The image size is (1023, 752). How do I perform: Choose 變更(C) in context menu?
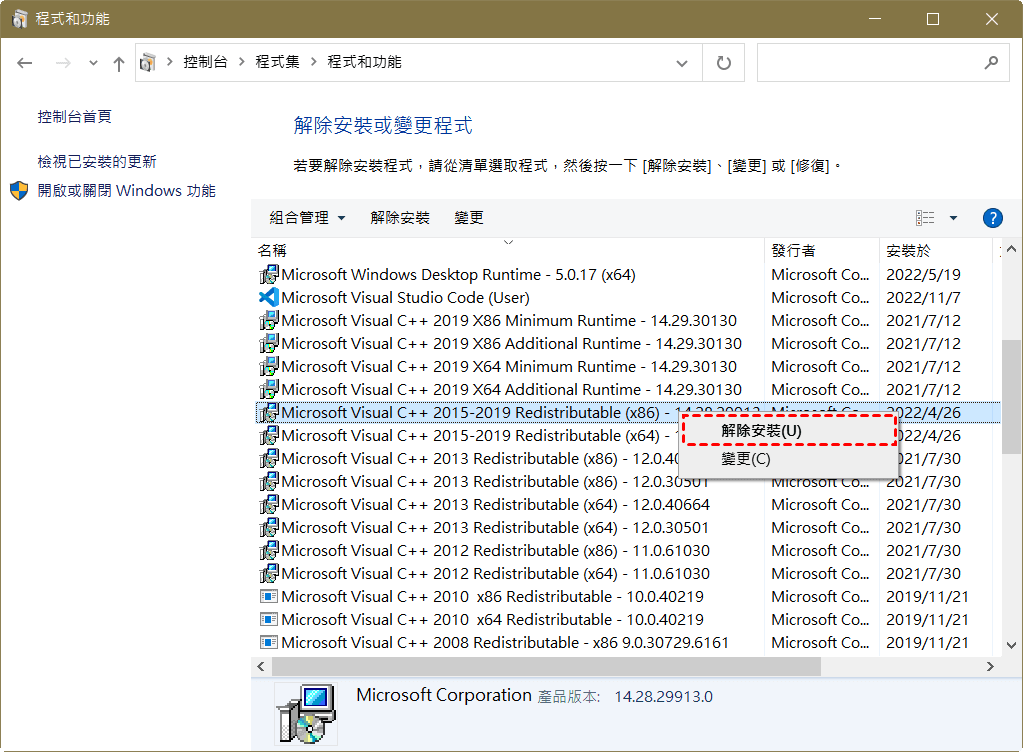(x=789, y=459)
